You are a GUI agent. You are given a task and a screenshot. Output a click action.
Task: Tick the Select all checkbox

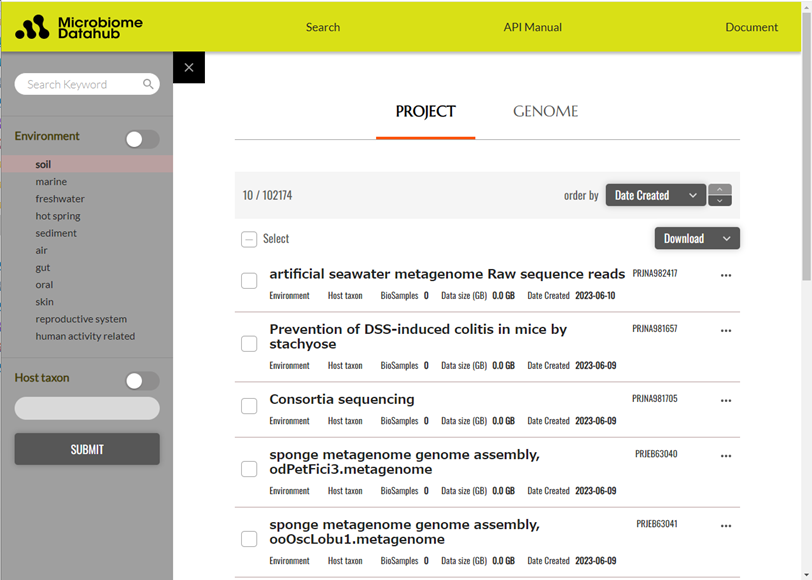[249, 239]
